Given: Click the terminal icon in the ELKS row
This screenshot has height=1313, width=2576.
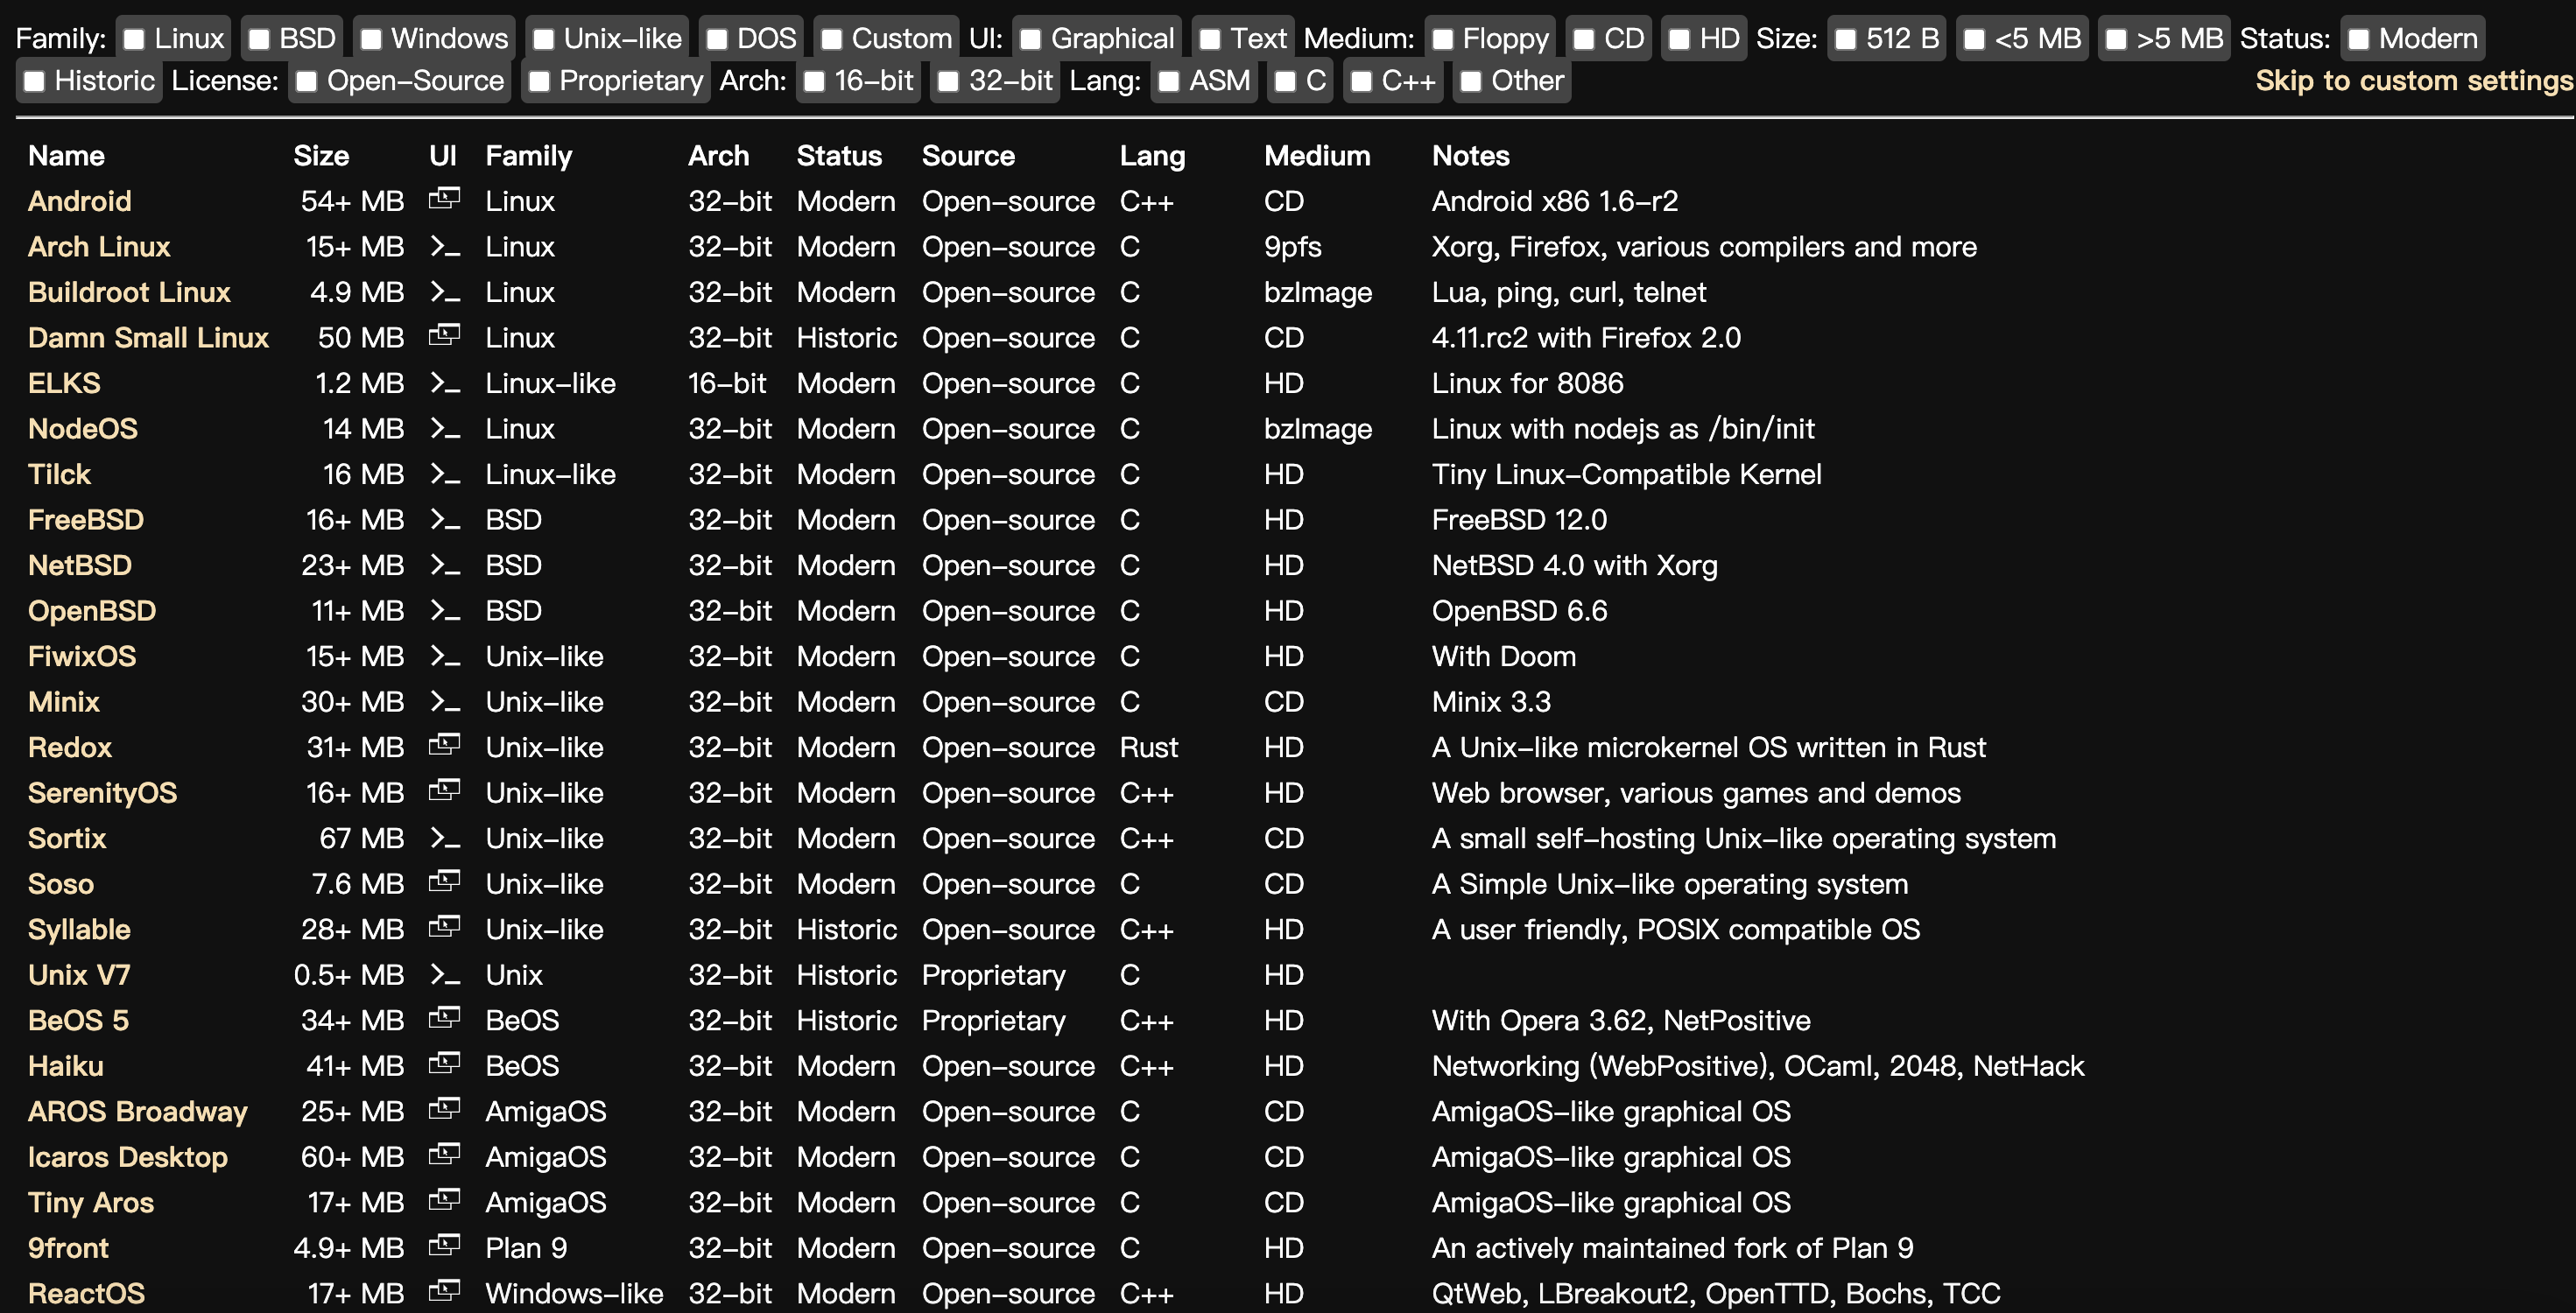Looking at the screenshot, I should pyautogui.click(x=444, y=383).
